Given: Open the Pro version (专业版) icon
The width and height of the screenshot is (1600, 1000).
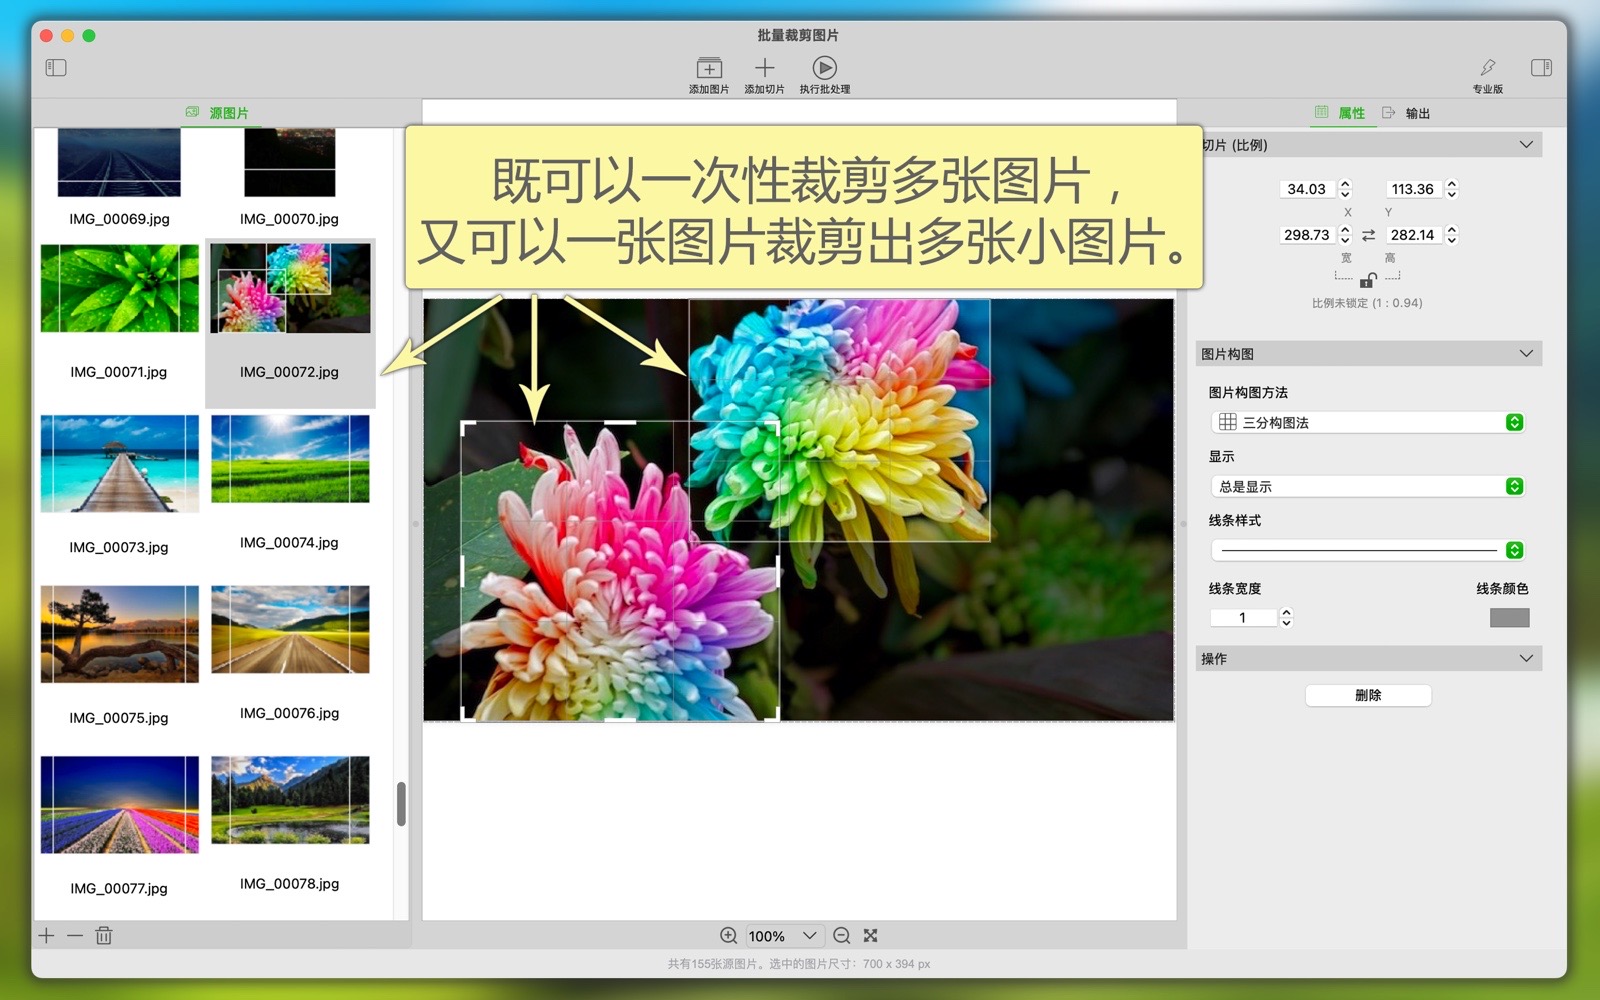Looking at the screenshot, I should (x=1487, y=68).
